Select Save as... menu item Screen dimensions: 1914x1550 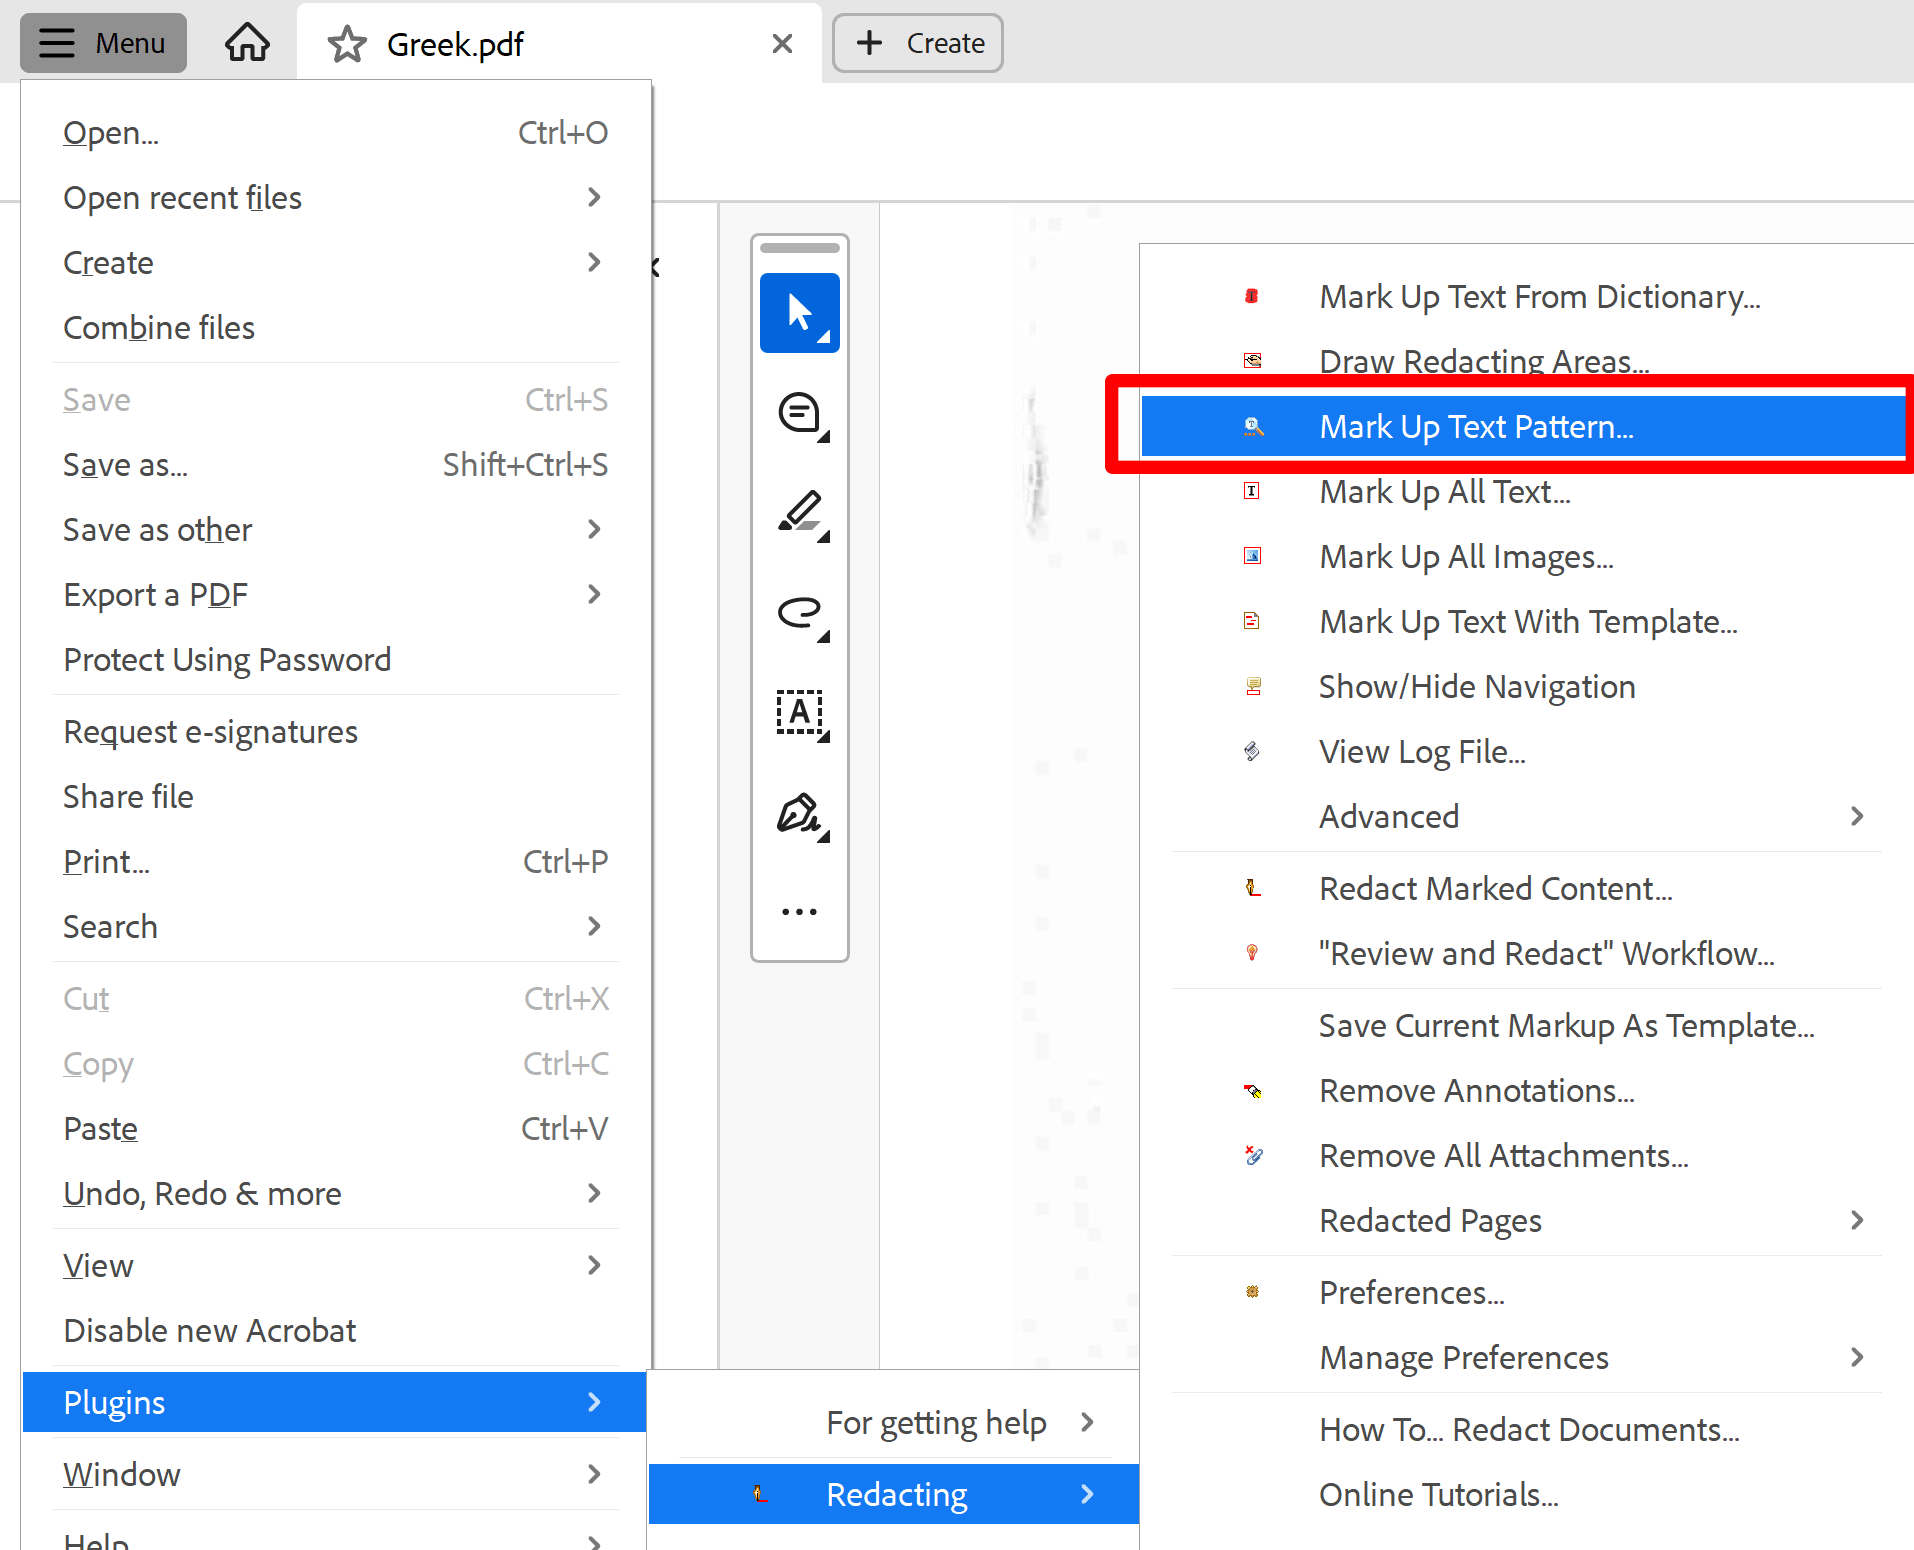point(335,464)
